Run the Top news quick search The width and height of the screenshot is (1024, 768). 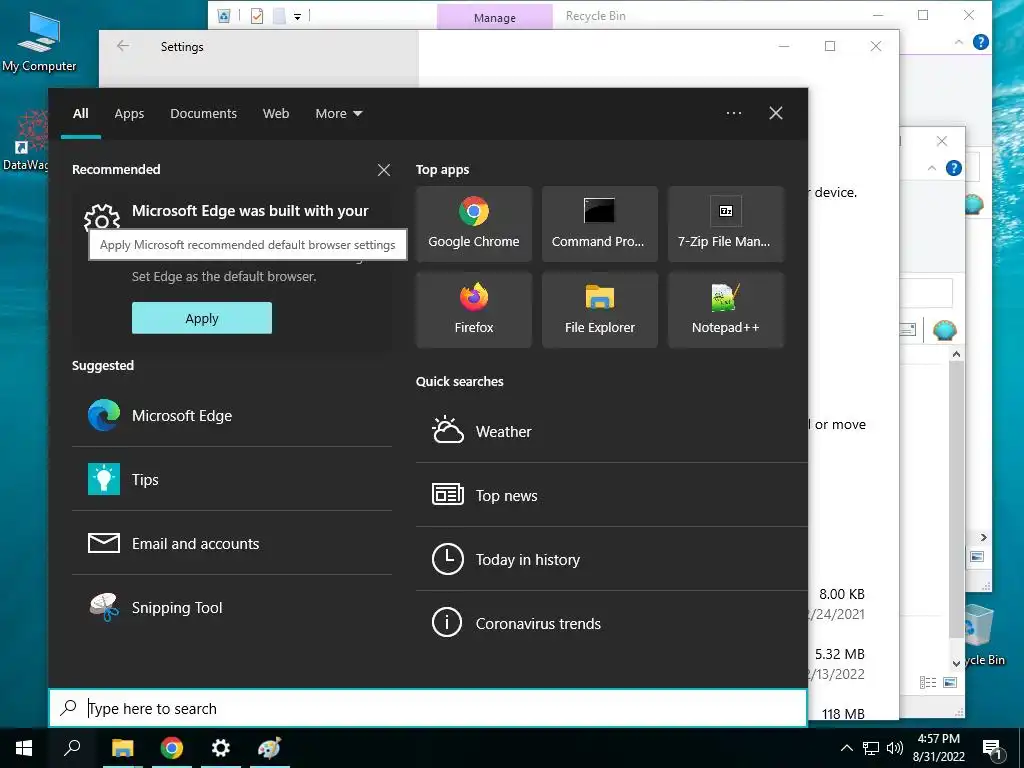point(611,495)
